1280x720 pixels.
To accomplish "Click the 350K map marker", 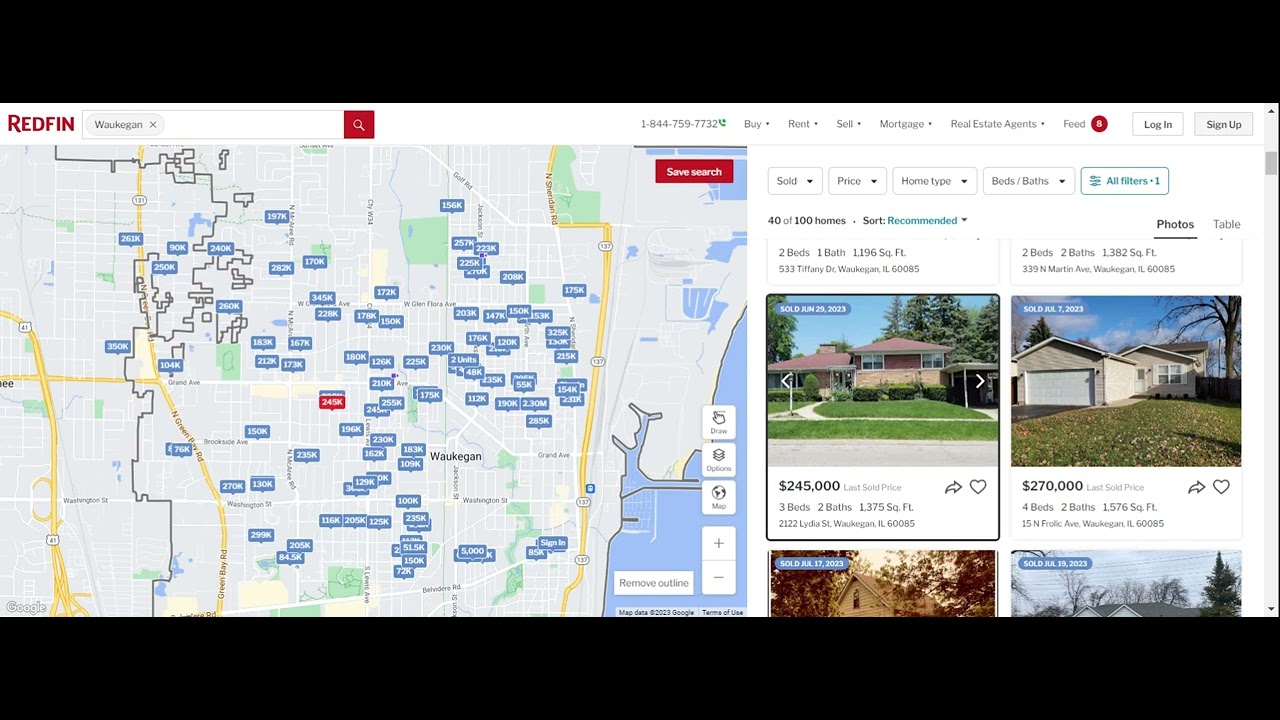I will tap(118, 347).
